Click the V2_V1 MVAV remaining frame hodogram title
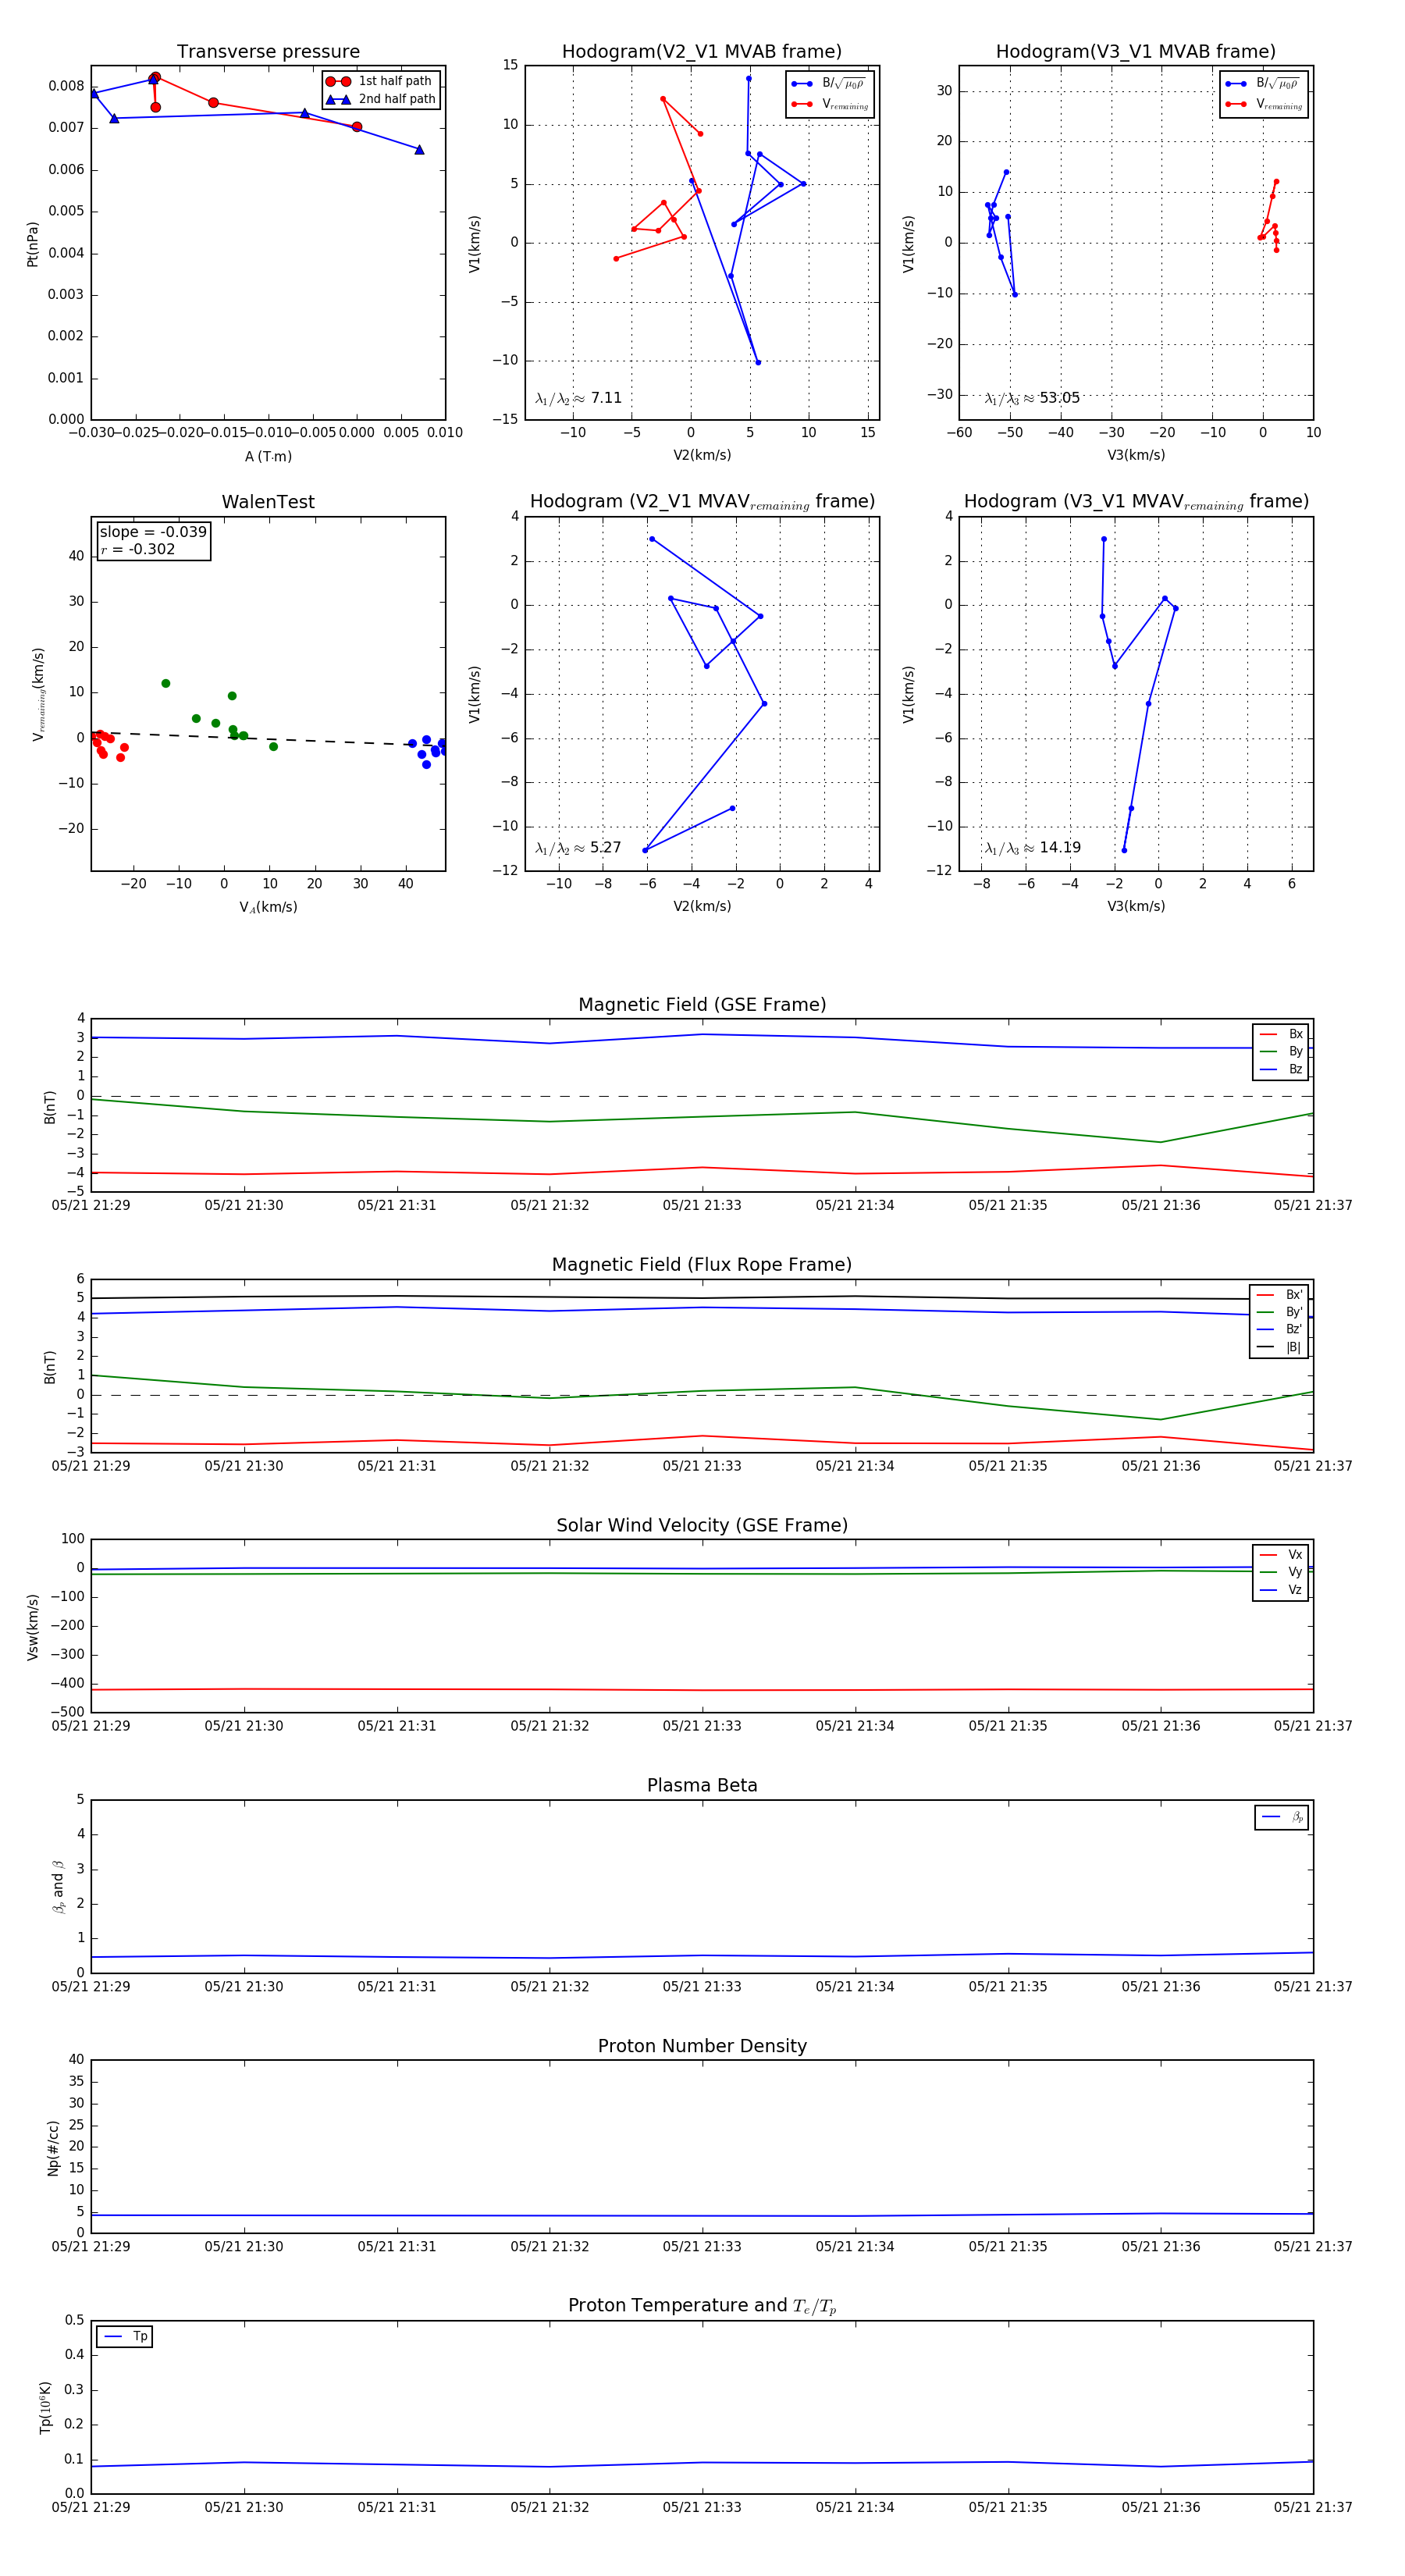This screenshot has width=1405, height=2576. (702, 502)
